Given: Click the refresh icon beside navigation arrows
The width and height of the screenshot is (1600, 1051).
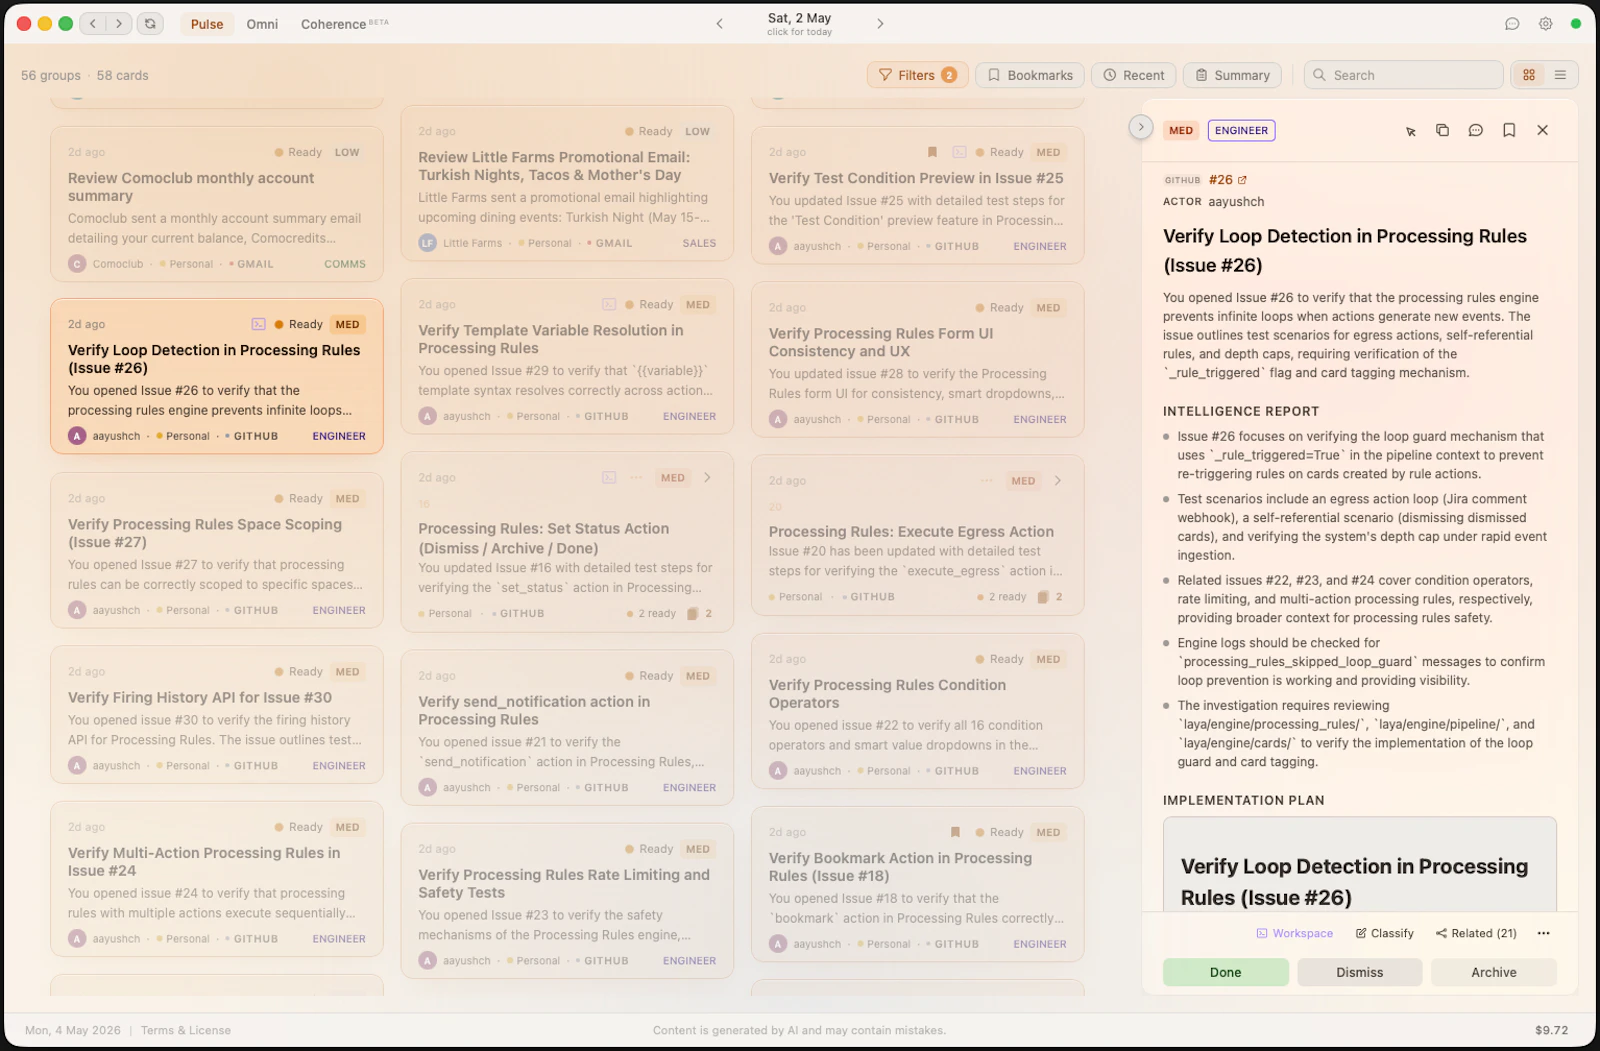Looking at the screenshot, I should pos(150,23).
